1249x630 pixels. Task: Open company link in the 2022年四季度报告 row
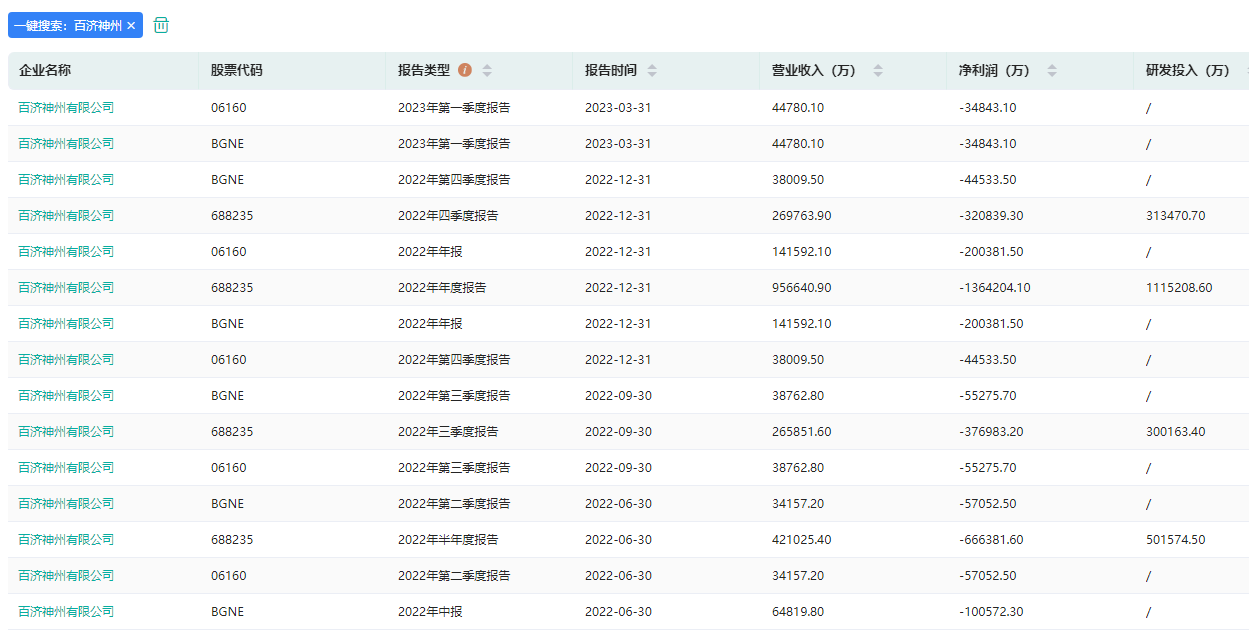coord(66,215)
